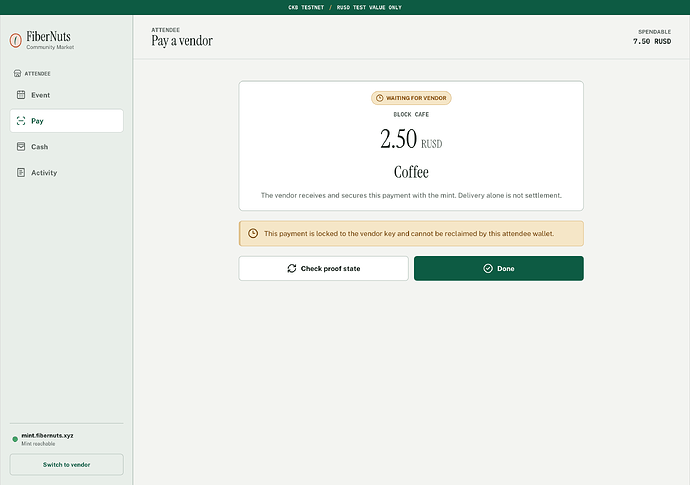Check proof state of the payment

[323, 268]
